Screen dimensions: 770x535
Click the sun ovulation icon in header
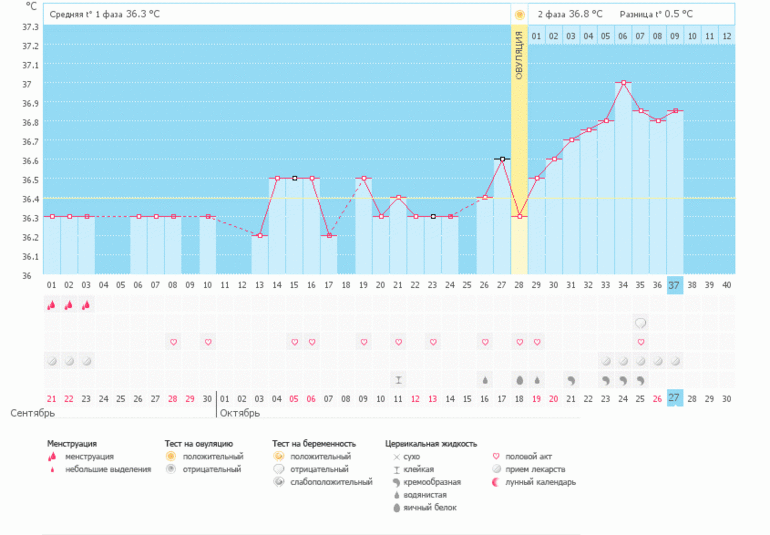pos(519,15)
